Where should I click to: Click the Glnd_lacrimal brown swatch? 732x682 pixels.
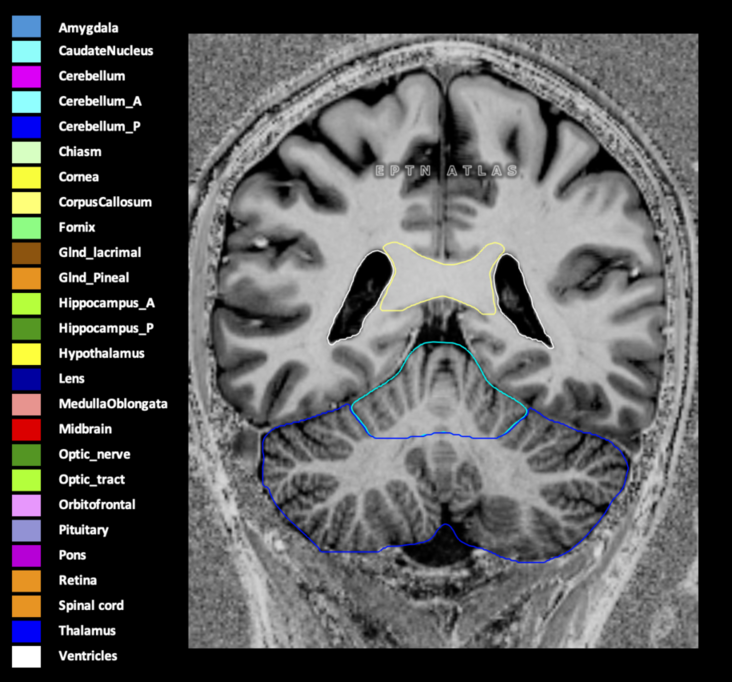pos(26,253)
